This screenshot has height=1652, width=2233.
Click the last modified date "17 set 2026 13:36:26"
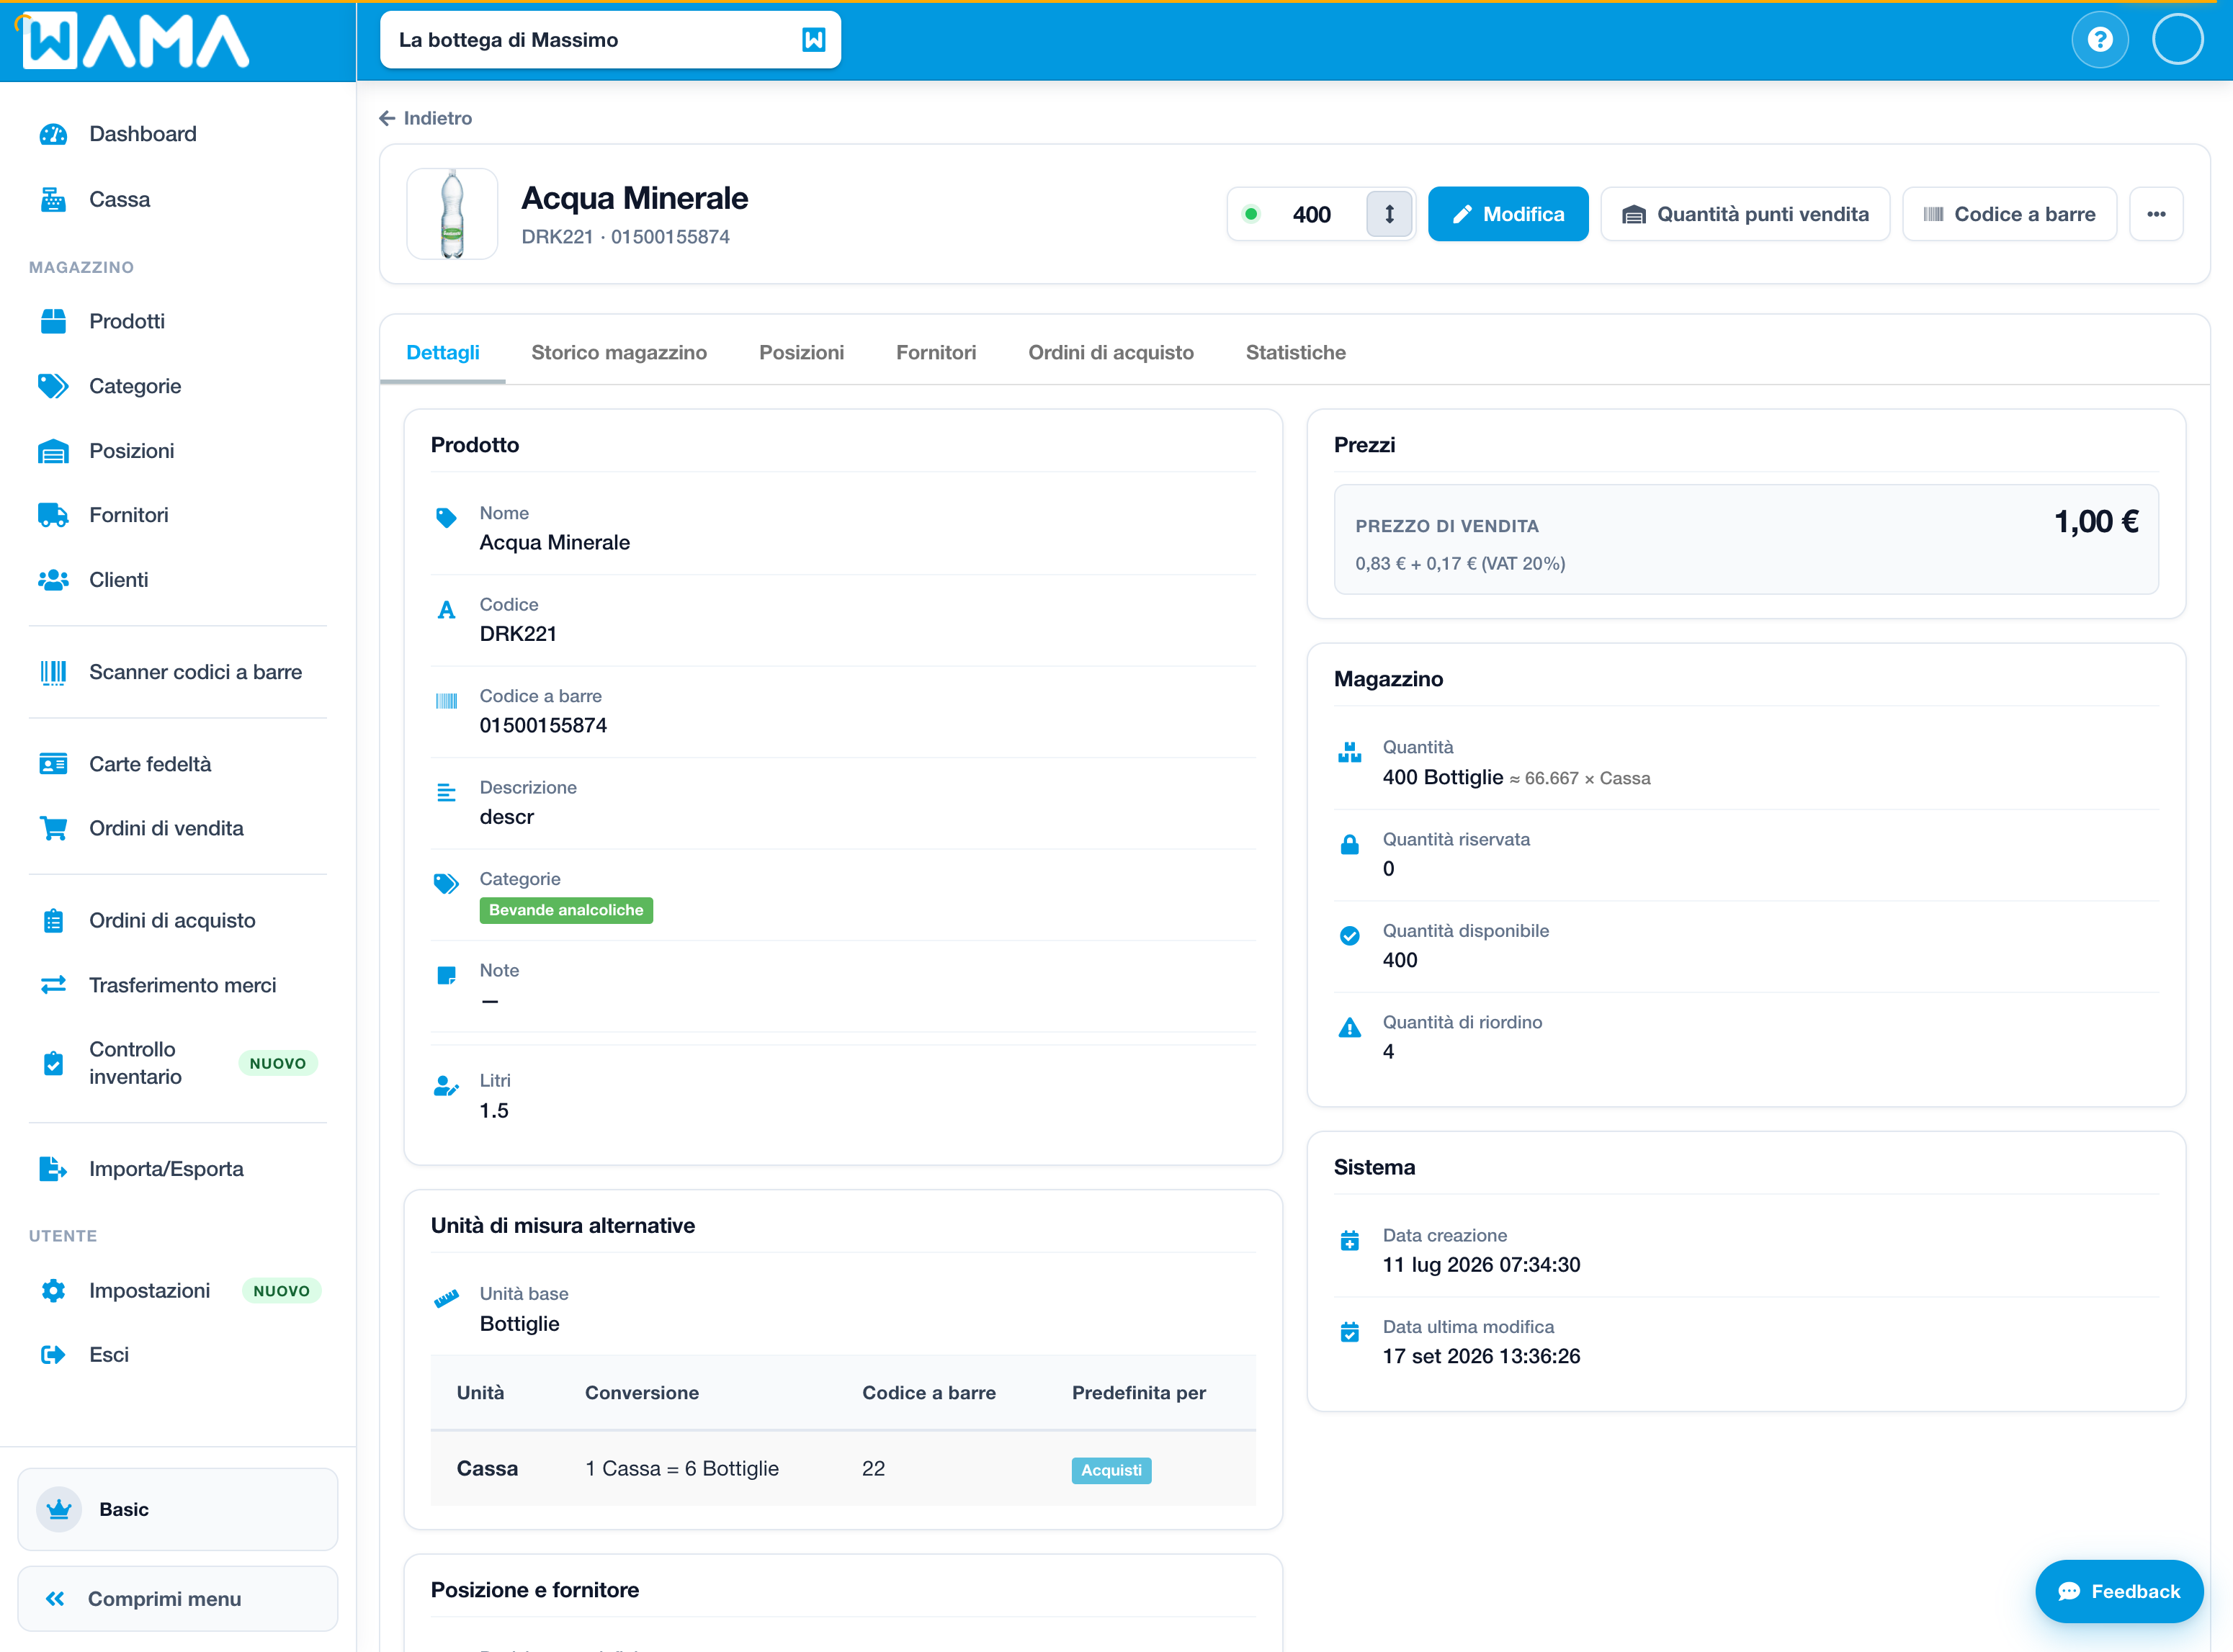[1481, 1356]
